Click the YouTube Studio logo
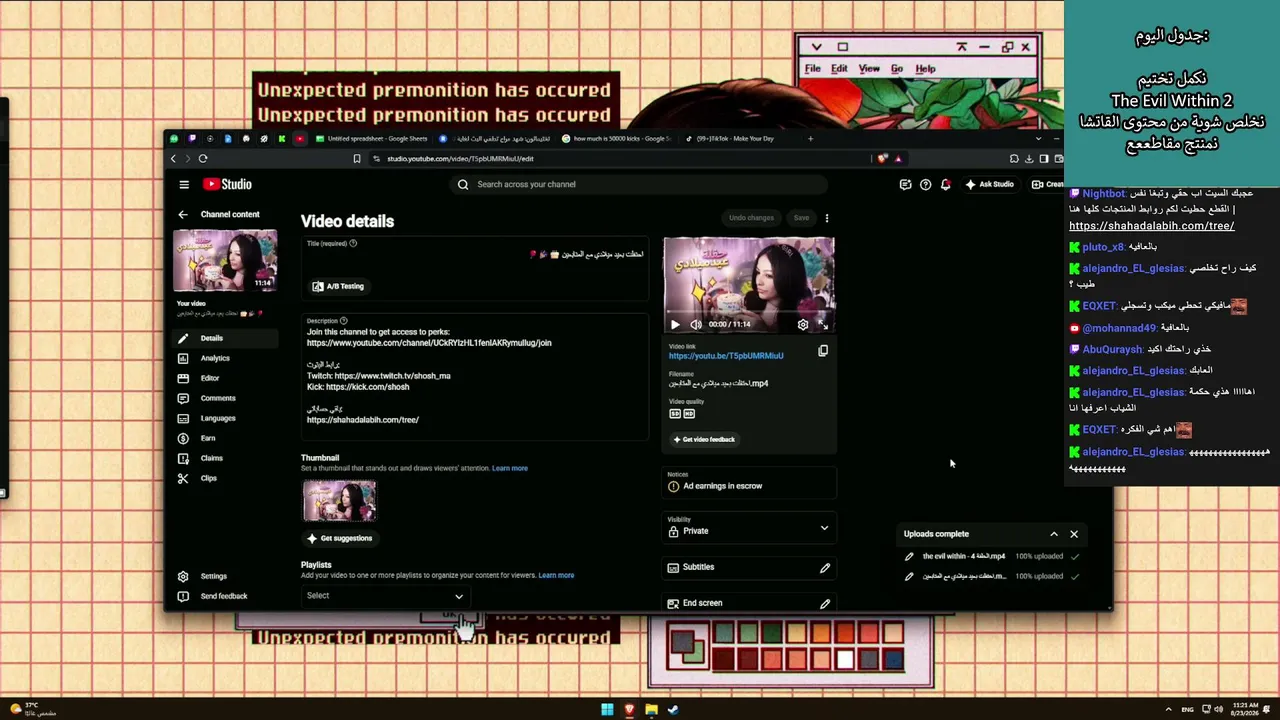1280x720 pixels. [227, 184]
